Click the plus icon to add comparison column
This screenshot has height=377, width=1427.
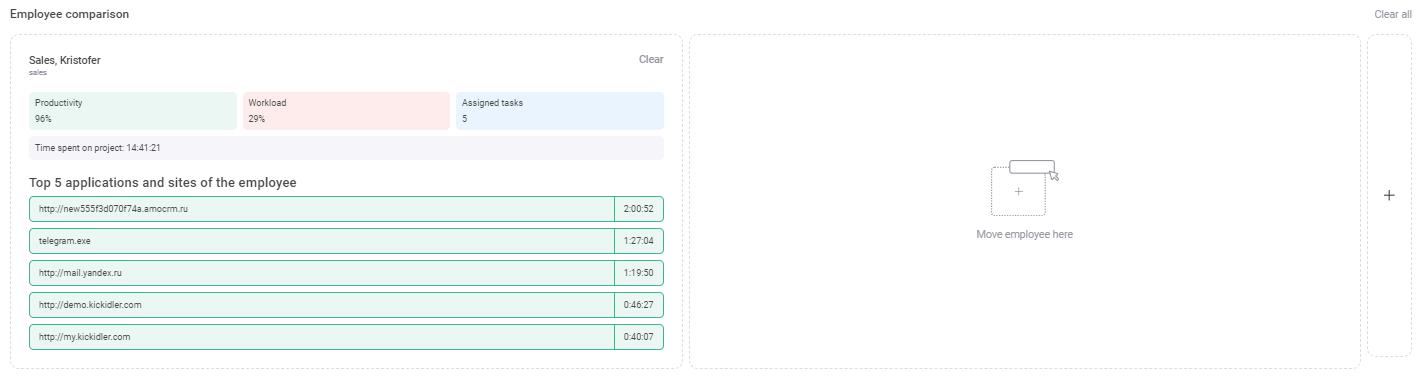point(1389,195)
